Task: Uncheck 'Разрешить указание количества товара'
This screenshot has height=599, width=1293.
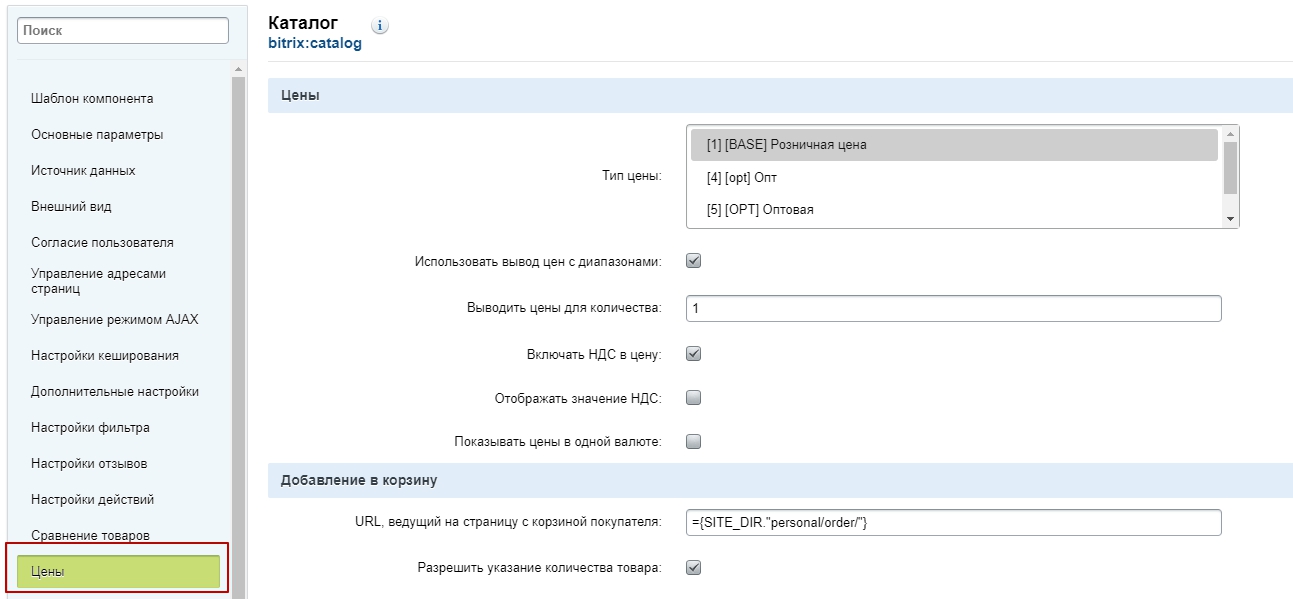Action: click(x=694, y=567)
